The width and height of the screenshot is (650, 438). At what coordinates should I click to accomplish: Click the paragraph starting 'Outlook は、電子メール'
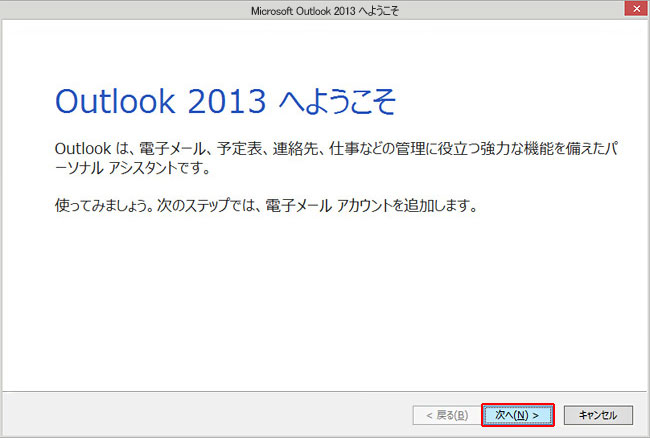point(336,158)
